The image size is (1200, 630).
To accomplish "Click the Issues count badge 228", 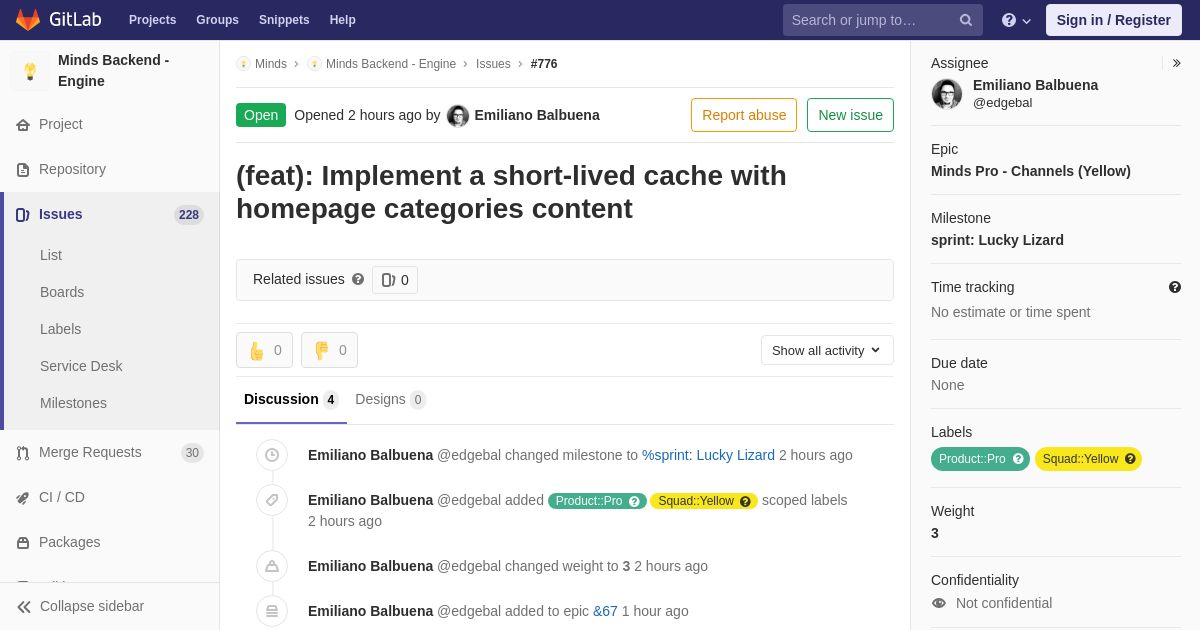I will tap(189, 215).
